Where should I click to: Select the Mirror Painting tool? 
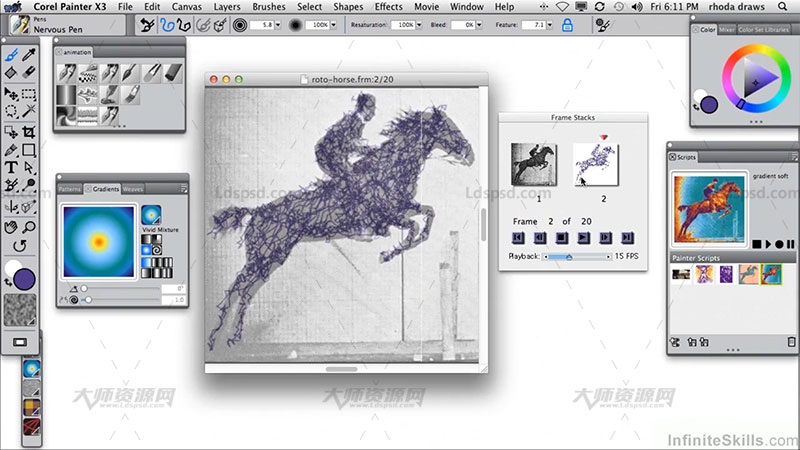click(x=11, y=207)
